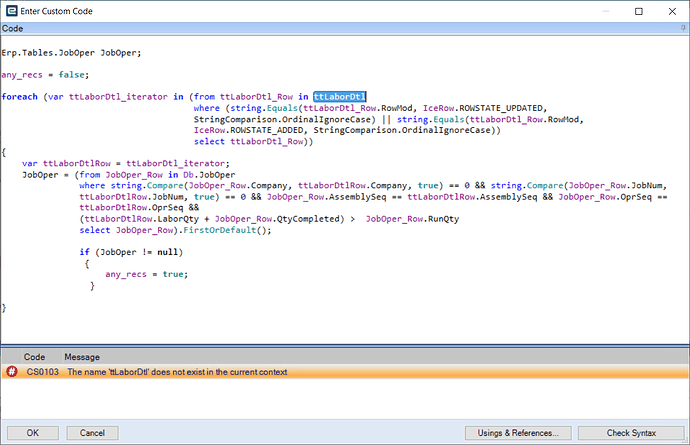Click the 'any_recs = false;' line
Screen dimensions: 690x445
45,75
